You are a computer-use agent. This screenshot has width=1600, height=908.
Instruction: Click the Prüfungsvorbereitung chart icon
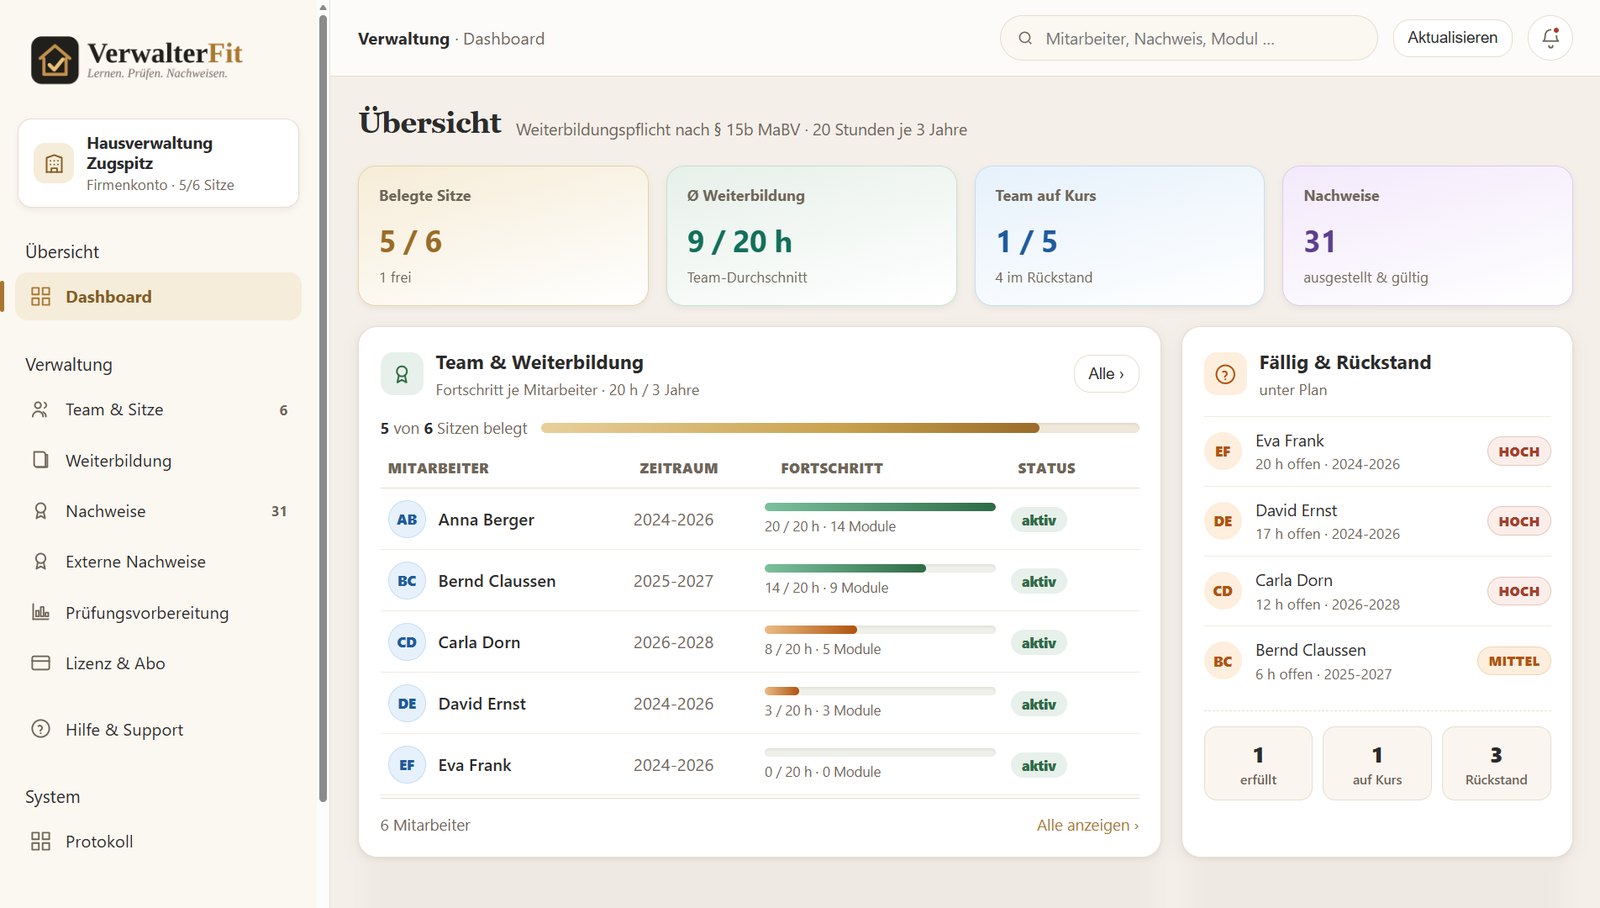pos(41,612)
